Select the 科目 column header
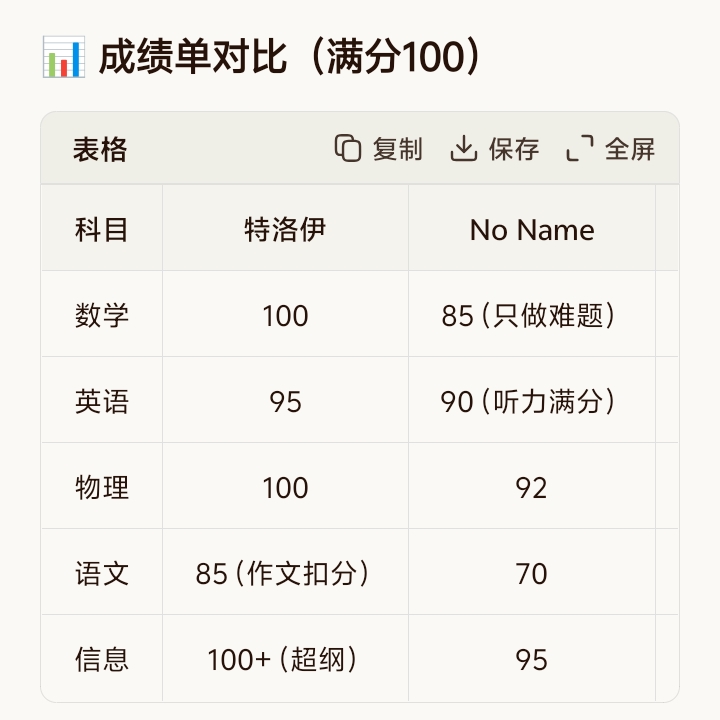This screenshot has width=720, height=720. [x=102, y=230]
